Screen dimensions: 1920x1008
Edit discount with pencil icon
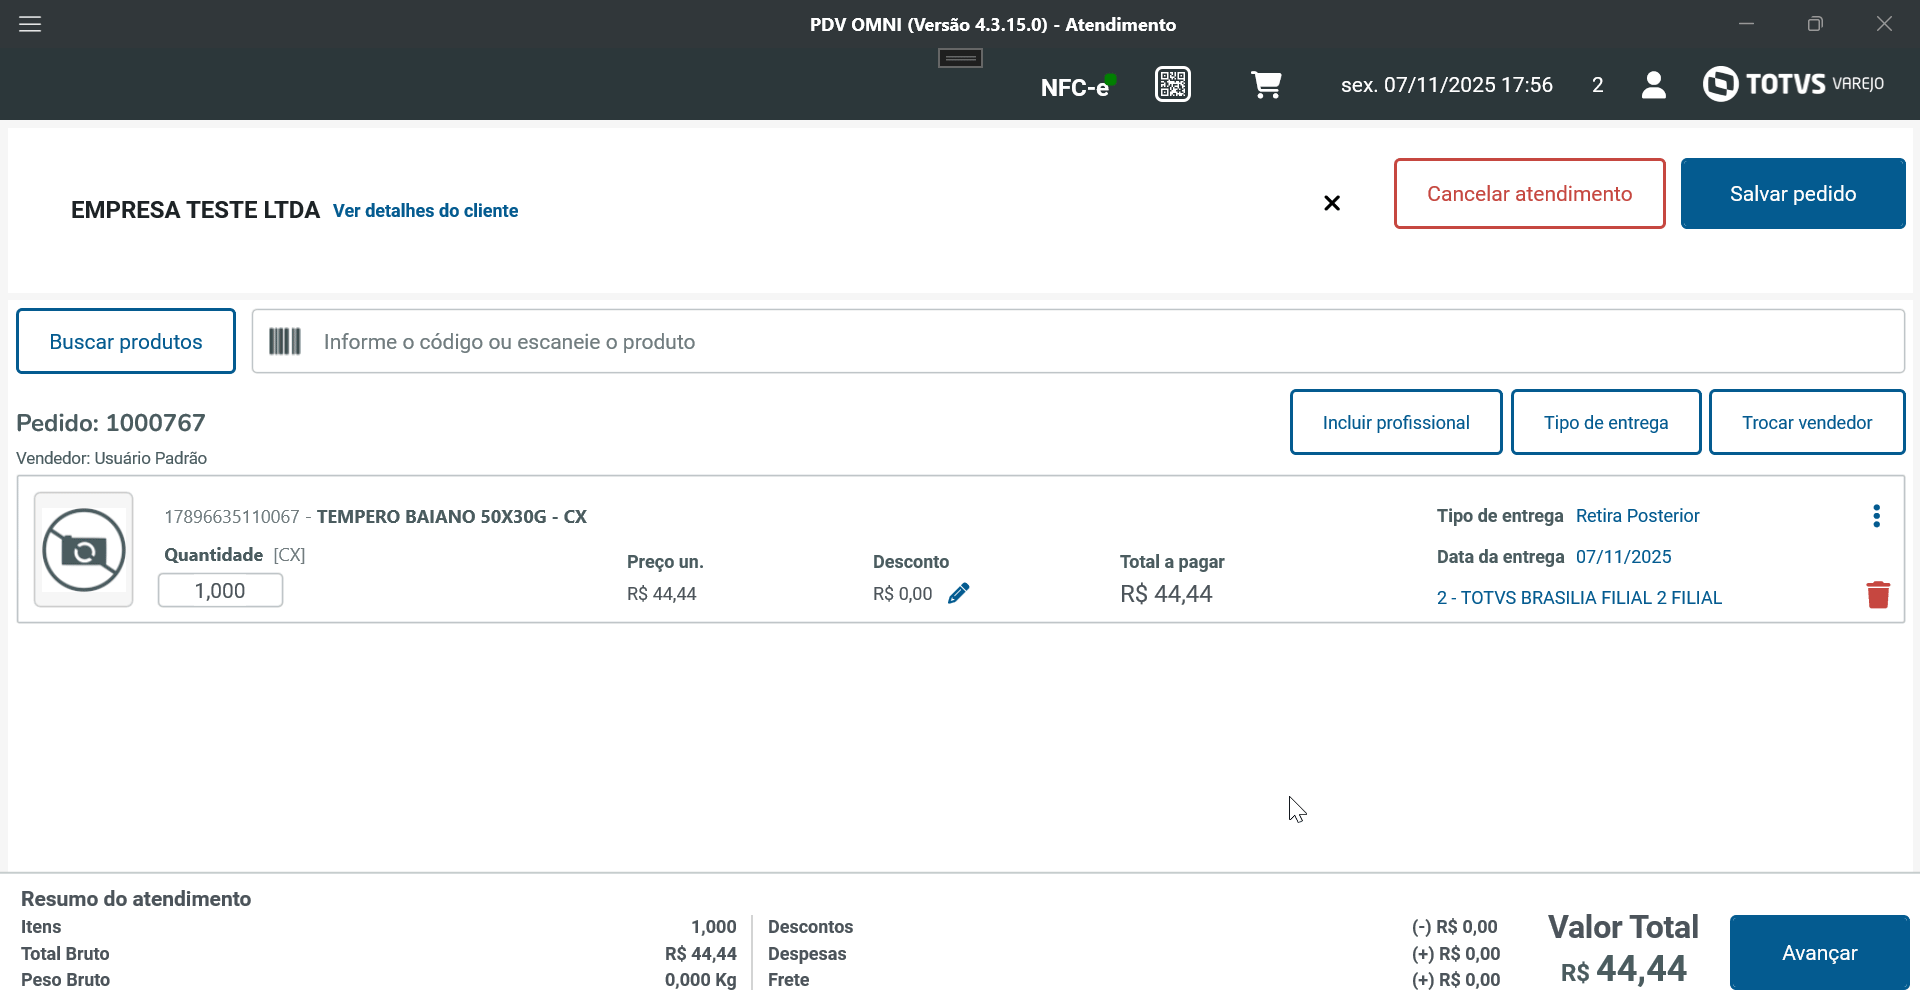click(x=958, y=594)
